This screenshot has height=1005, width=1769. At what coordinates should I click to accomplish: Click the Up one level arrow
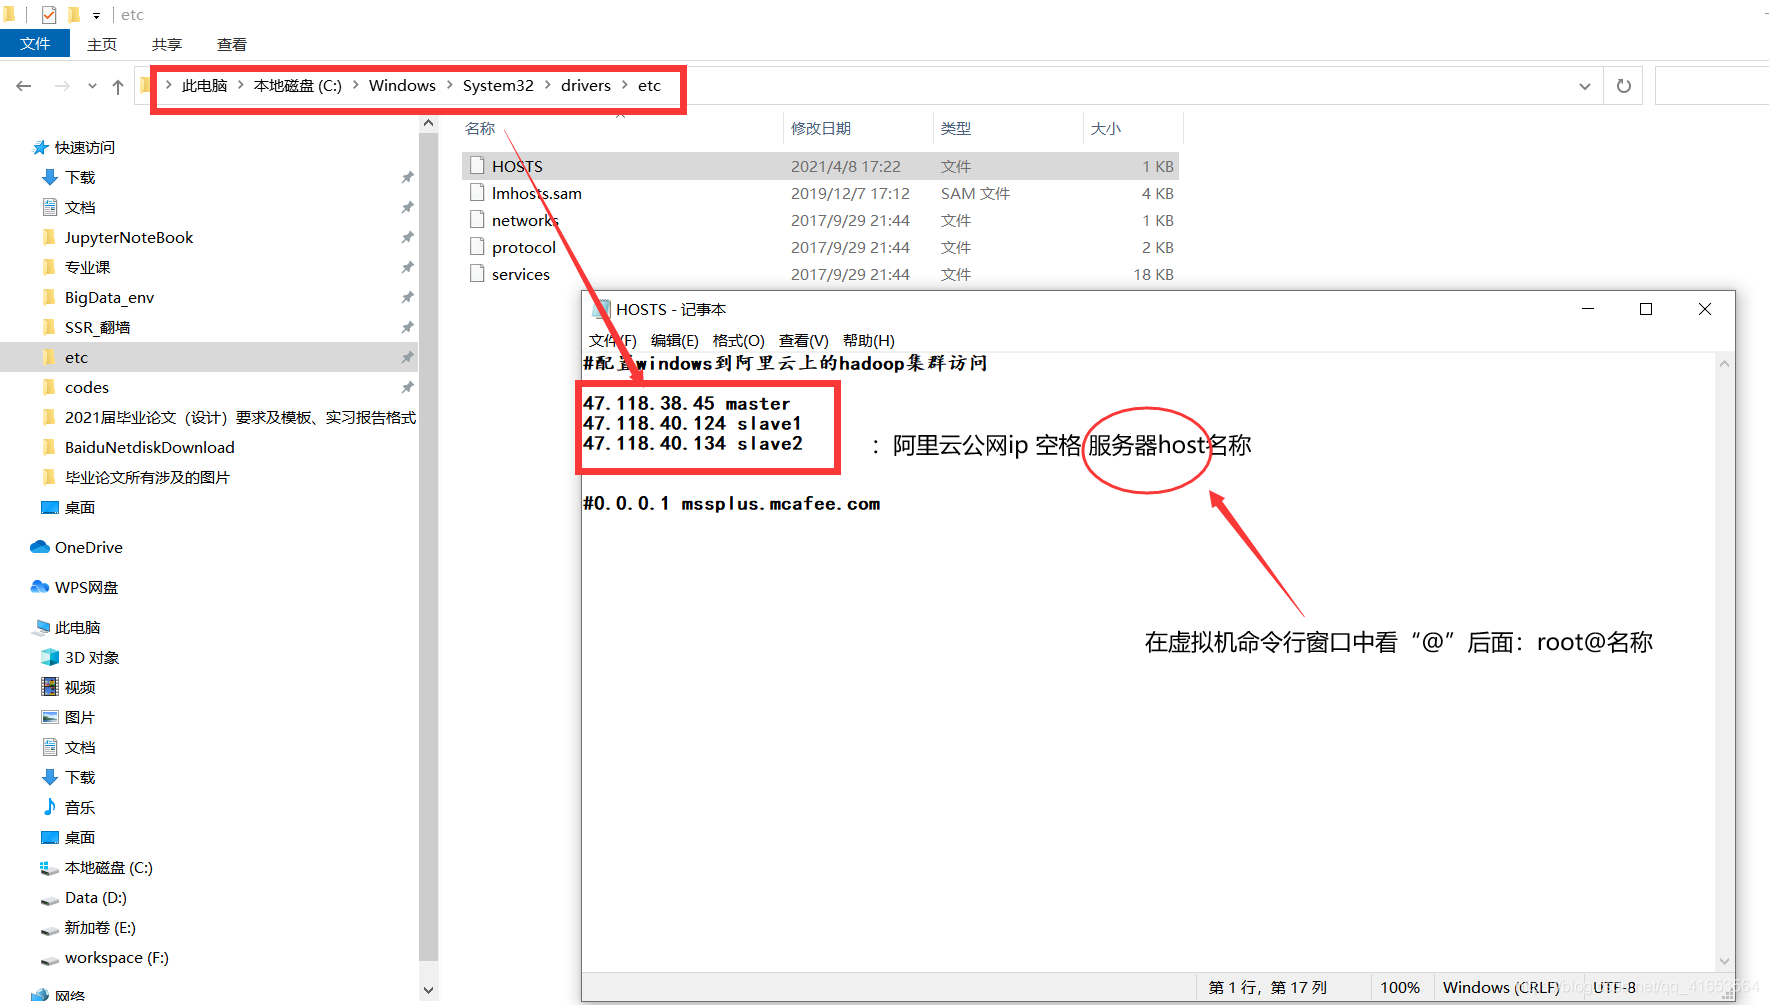click(x=118, y=86)
